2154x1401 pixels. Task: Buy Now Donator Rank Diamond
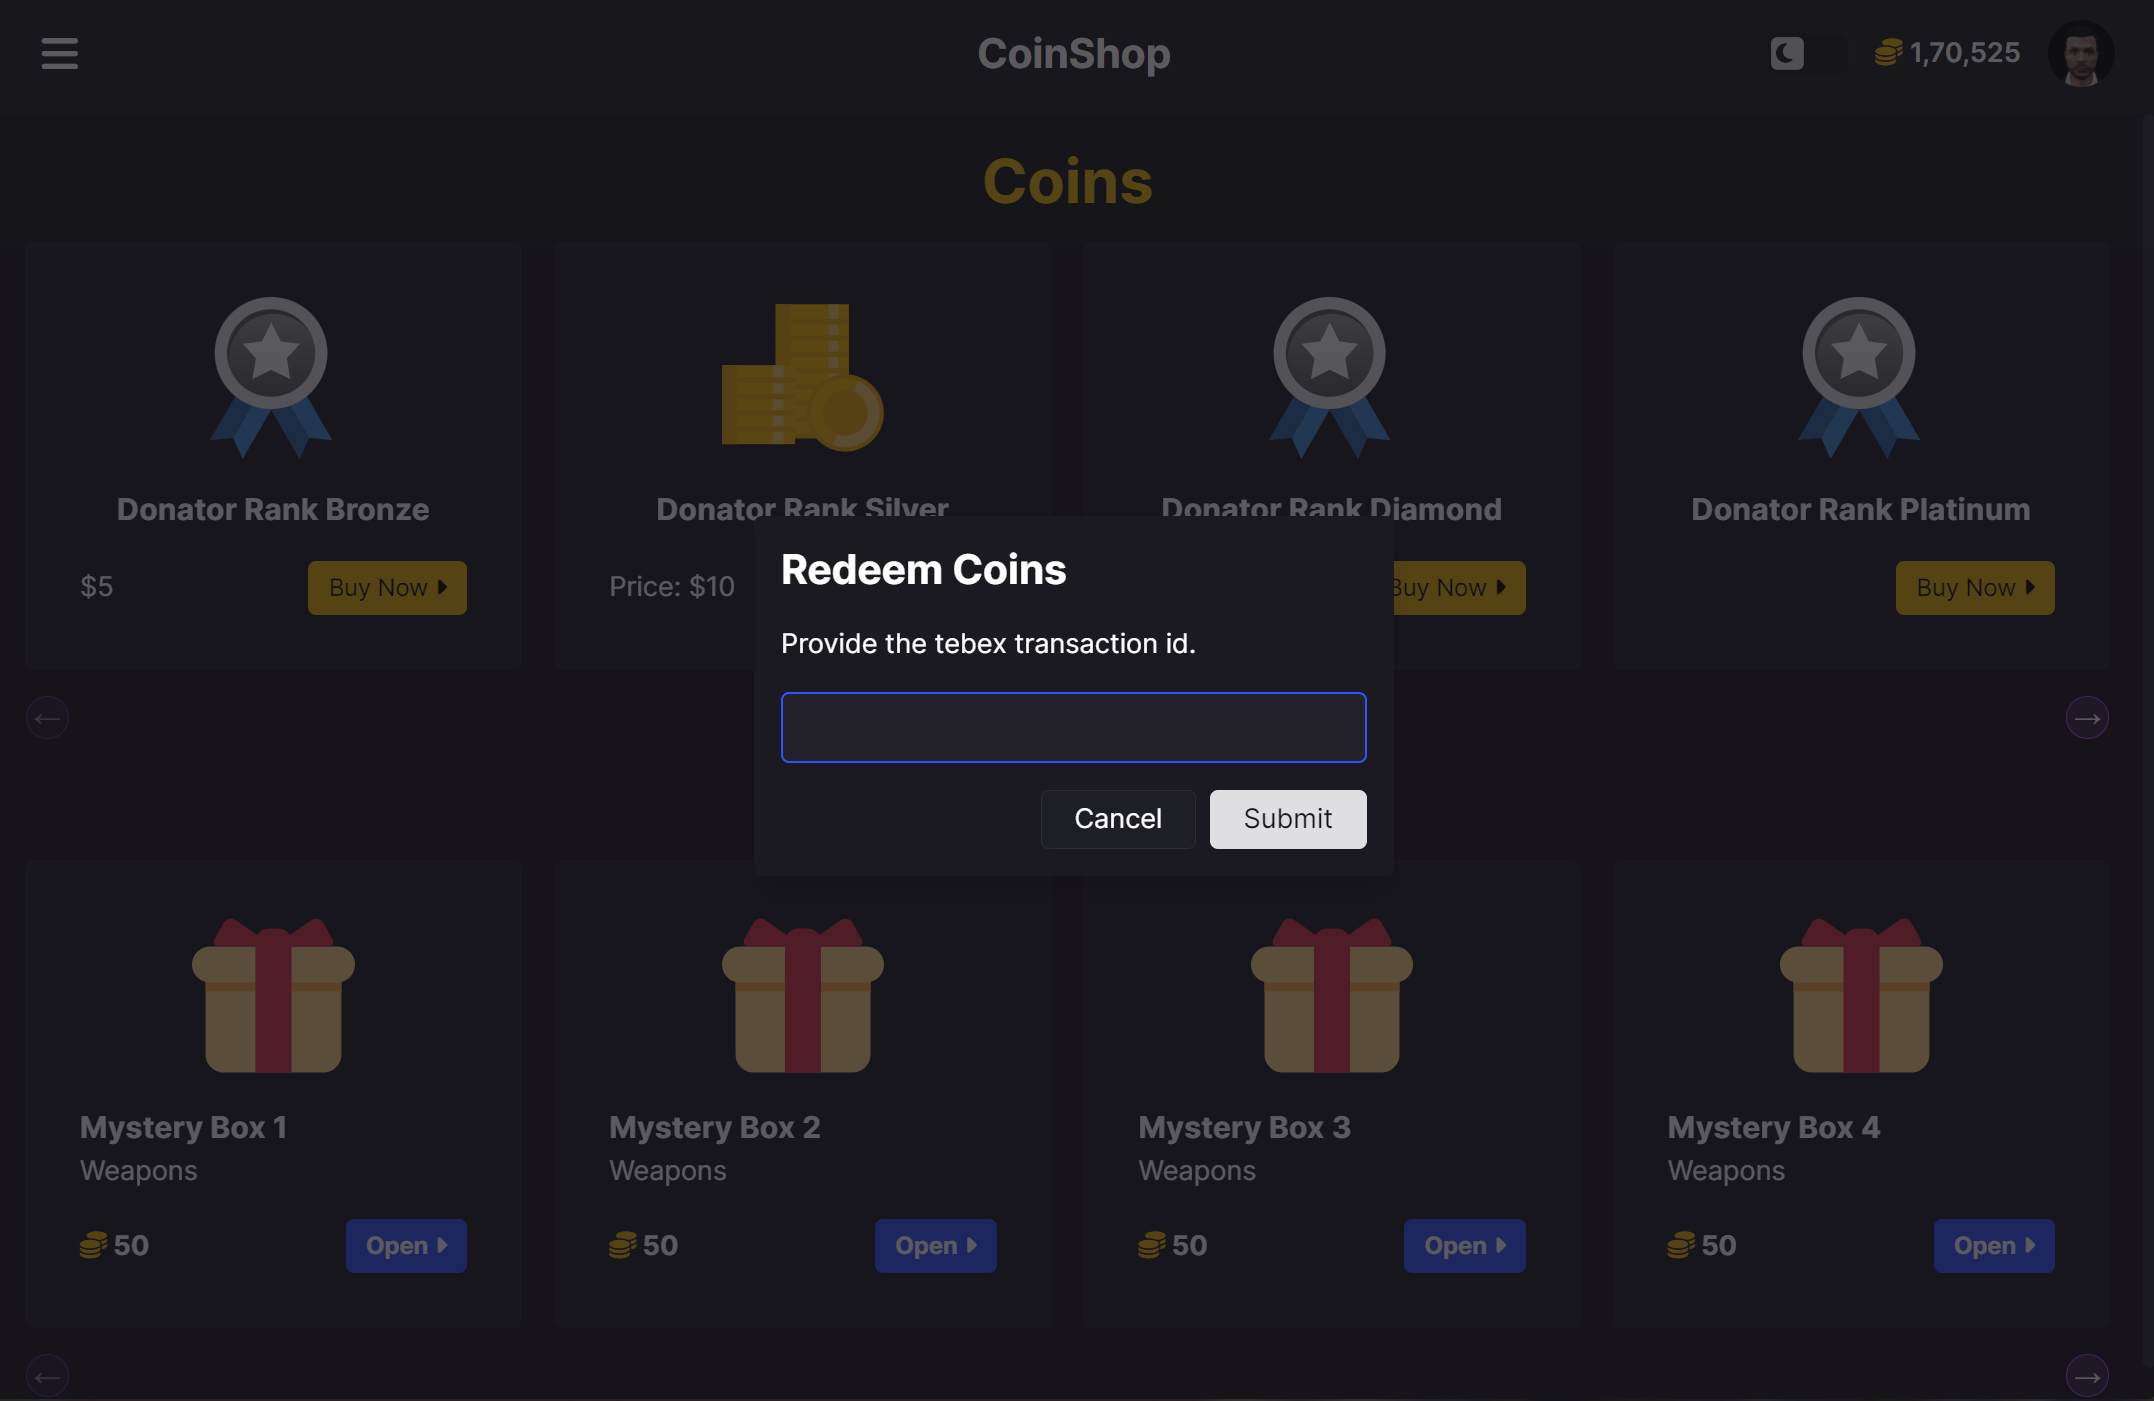[x=1459, y=588]
